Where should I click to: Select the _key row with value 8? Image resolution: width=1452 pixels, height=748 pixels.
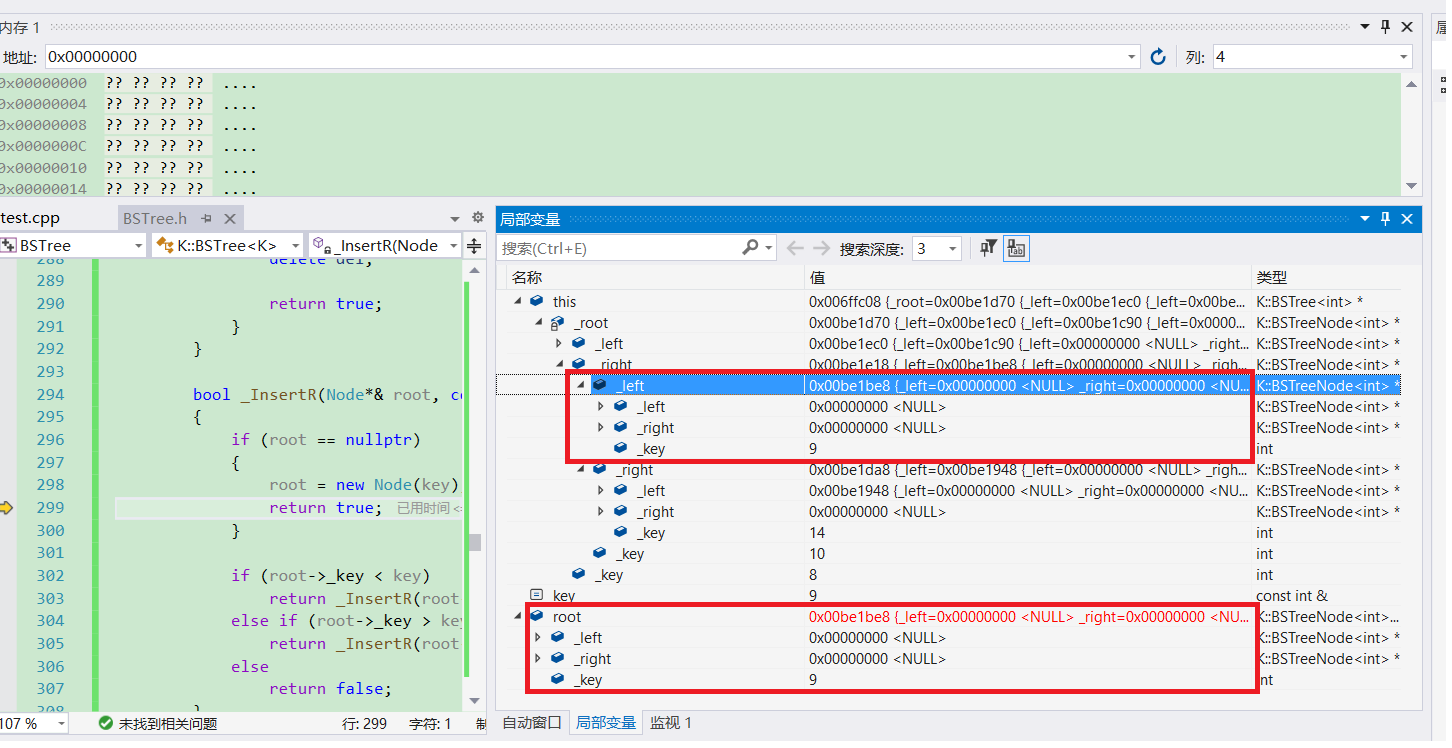(x=948, y=574)
